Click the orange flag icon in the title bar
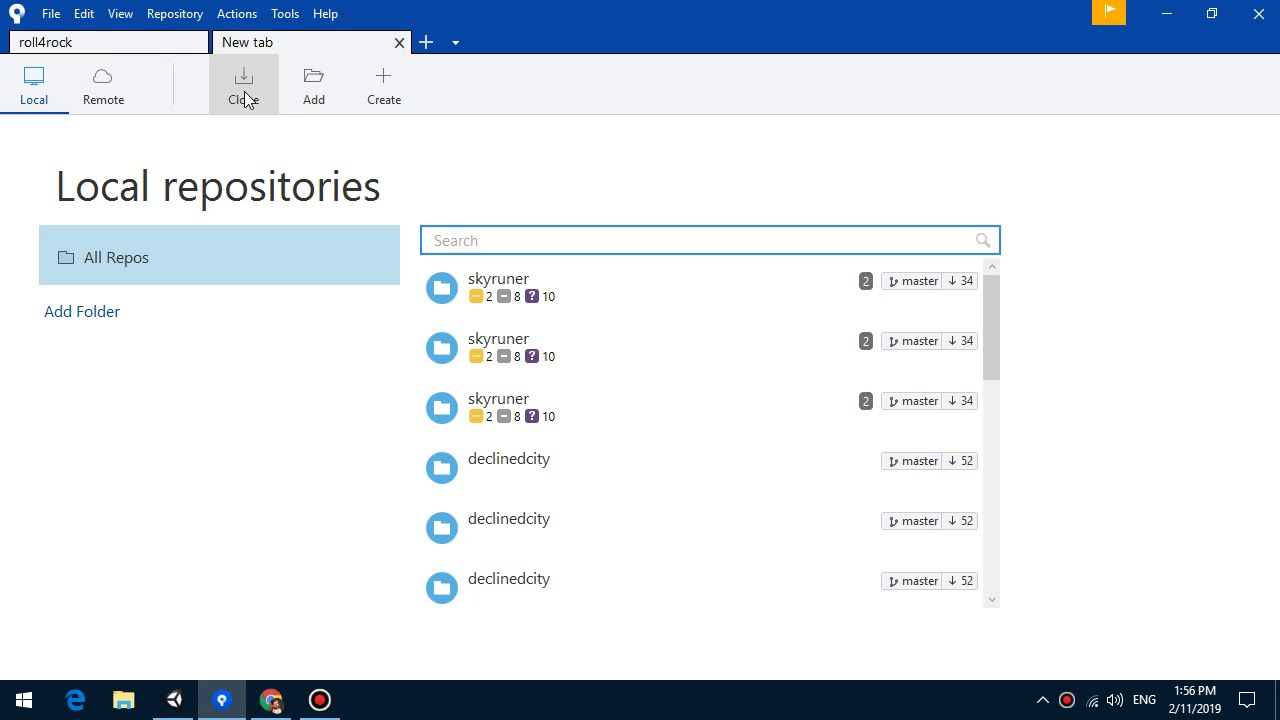Screen dimensions: 1280x720 coord(1109,12)
